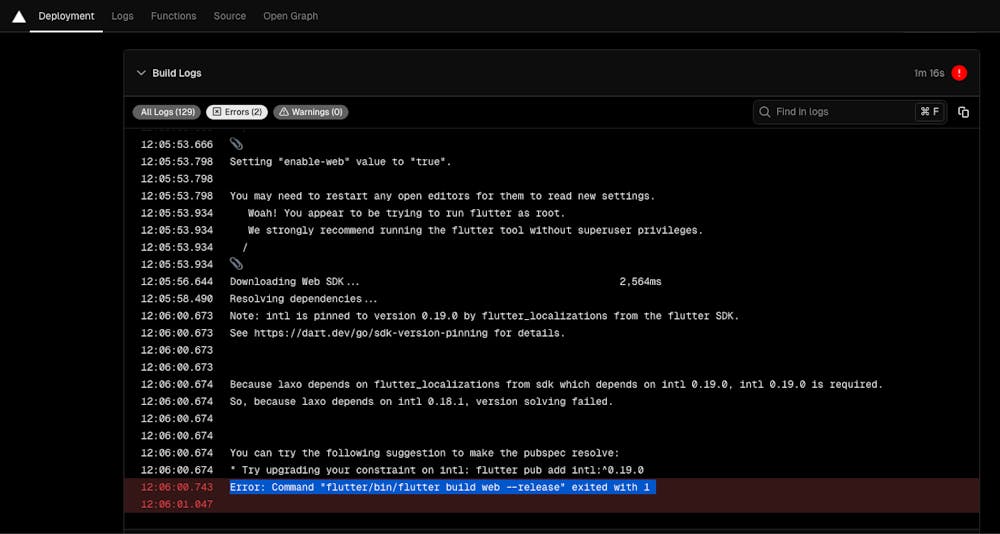Click the 12:05:58.490 timestamp
This screenshot has height=534, width=1000.
(177, 299)
